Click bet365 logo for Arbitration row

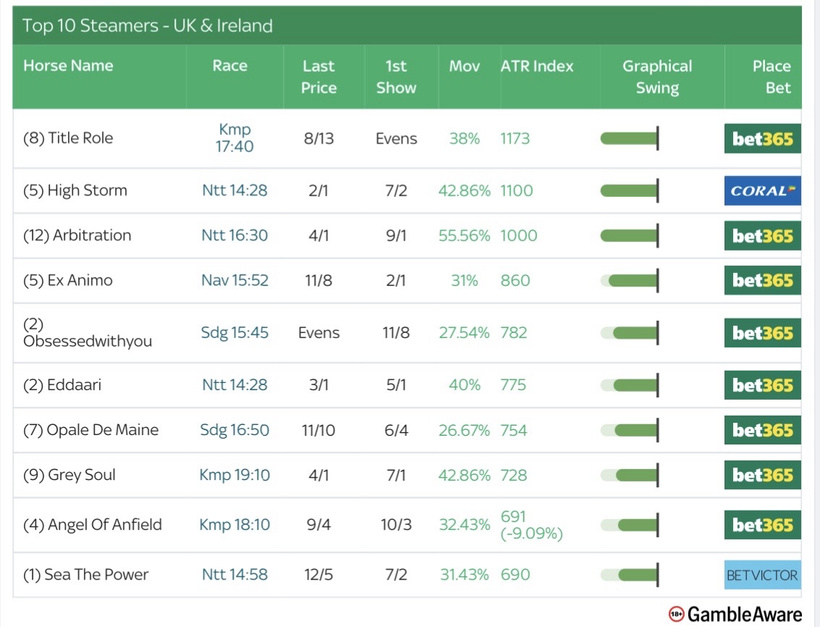tap(762, 236)
